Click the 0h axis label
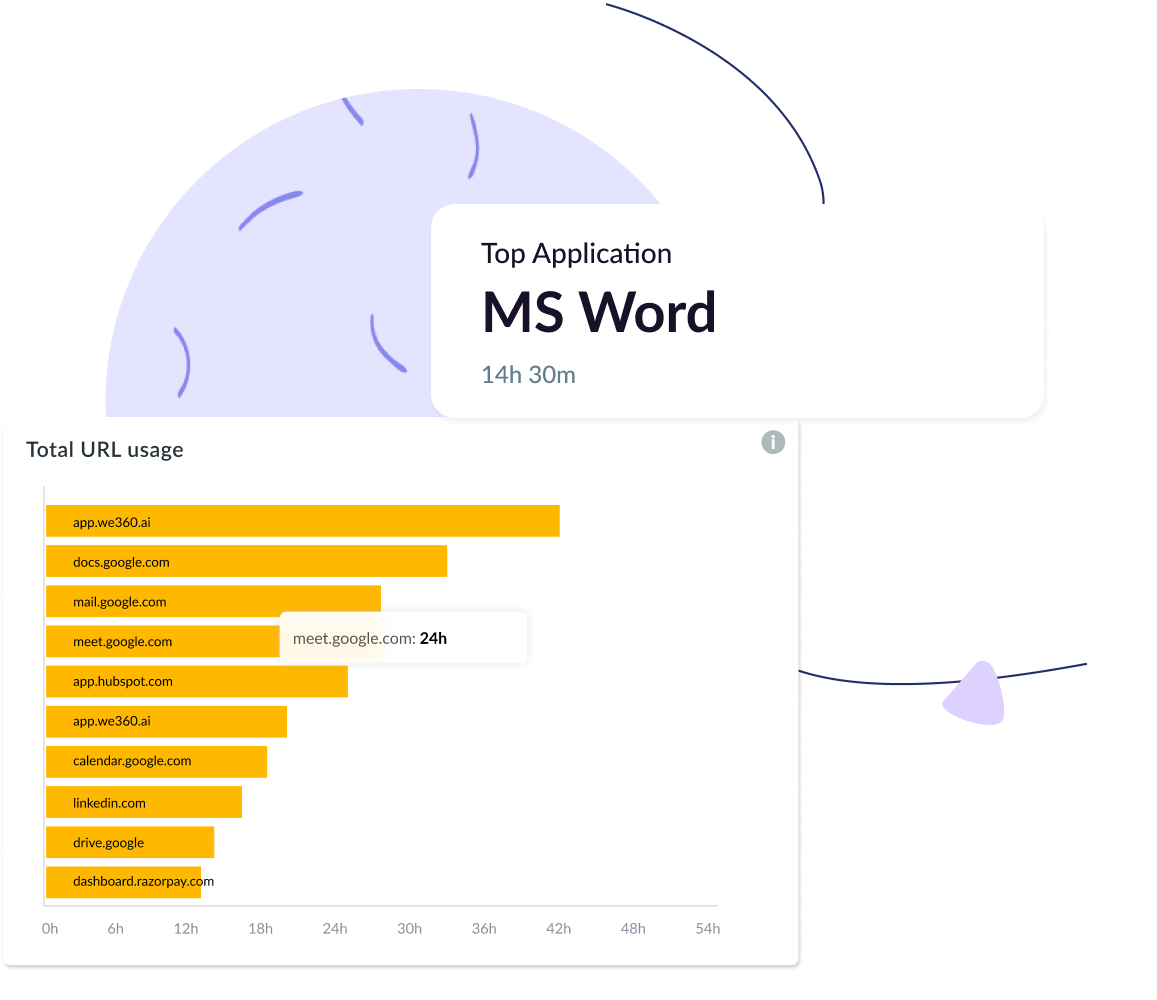 click(x=49, y=928)
